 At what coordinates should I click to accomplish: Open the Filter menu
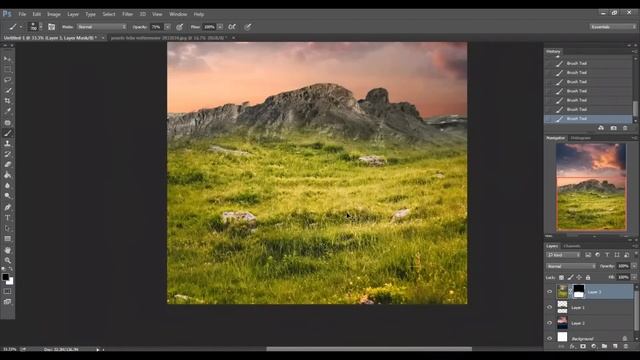(128, 14)
